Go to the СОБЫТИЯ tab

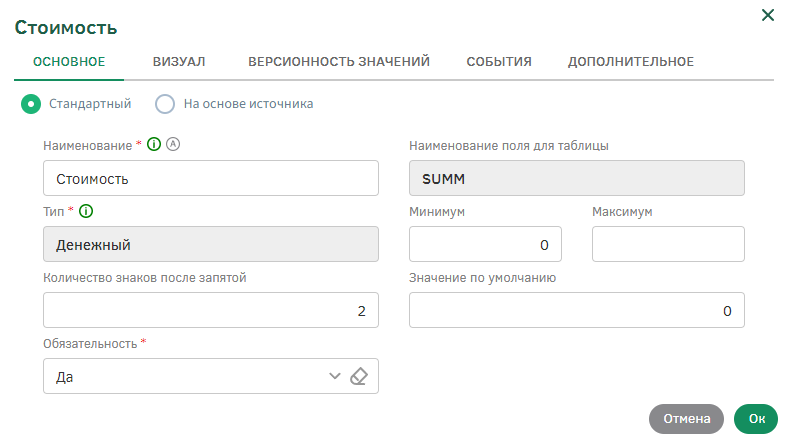[x=499, y=62]
